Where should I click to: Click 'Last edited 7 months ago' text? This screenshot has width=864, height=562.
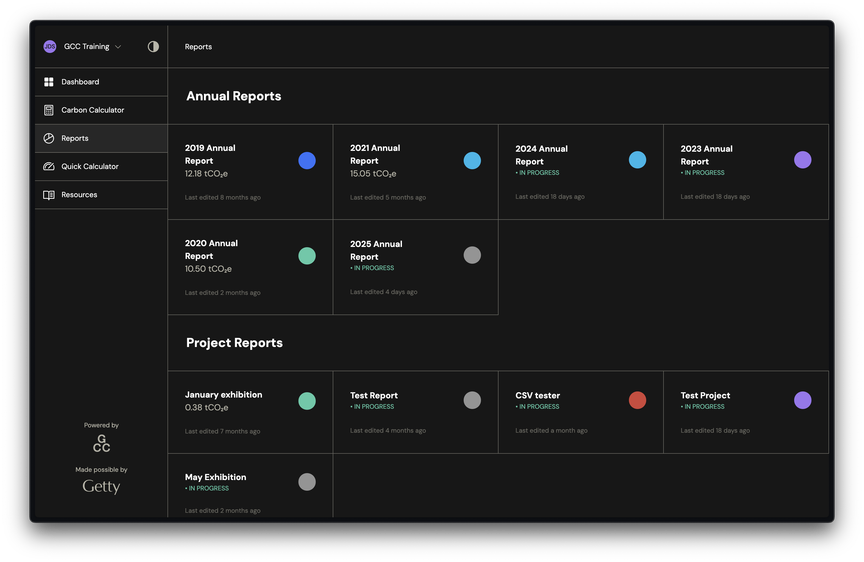click(223, 431)
